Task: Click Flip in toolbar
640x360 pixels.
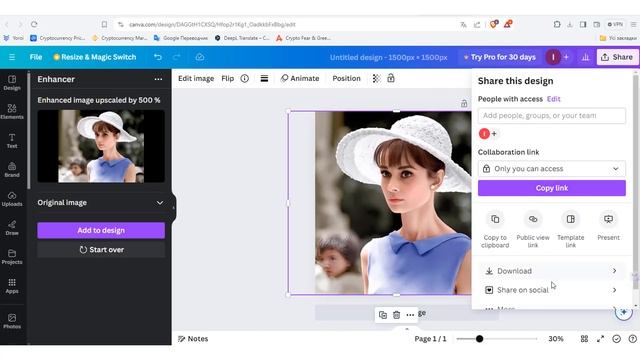Action: pos(227,78)
